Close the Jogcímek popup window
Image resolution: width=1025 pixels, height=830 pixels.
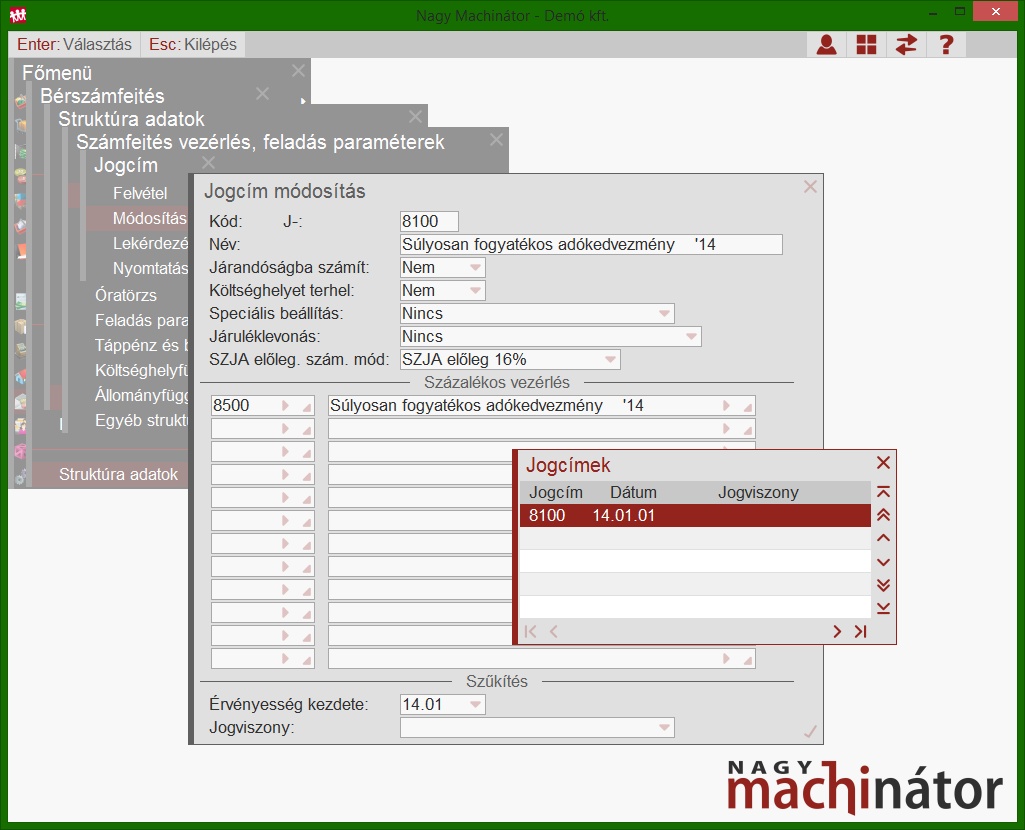pyautogui.click(x=883, y=463)
